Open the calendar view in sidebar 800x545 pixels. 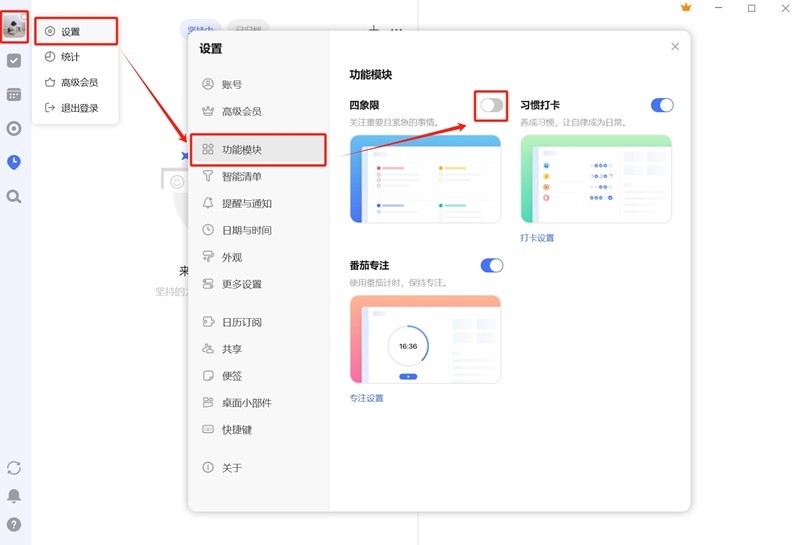pos(14,94)
